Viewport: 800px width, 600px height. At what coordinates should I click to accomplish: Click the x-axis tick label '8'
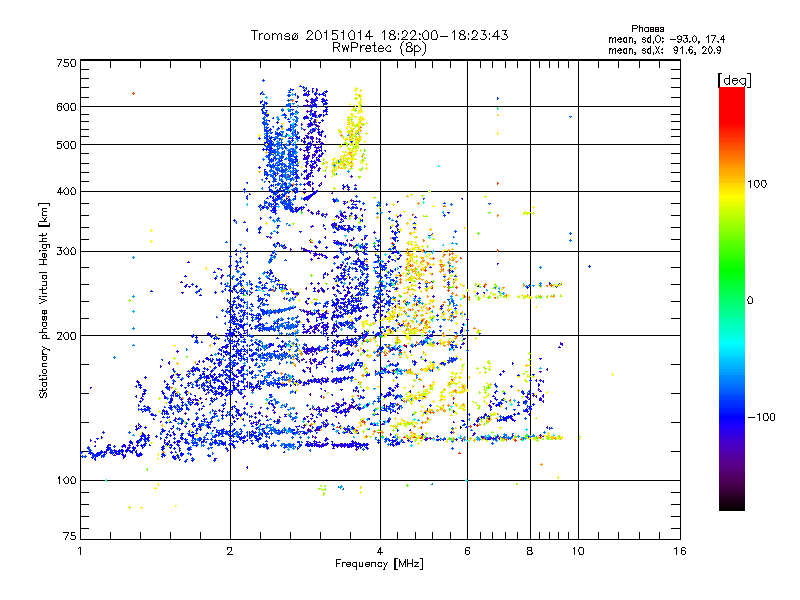point(530,551)
